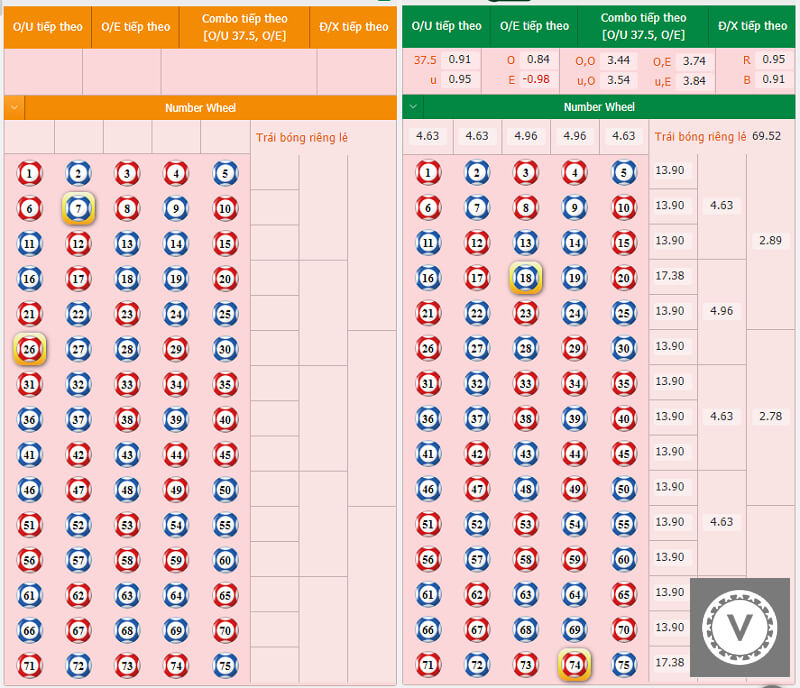Choose highlighted ball 74 in green panel
Image resolution: width=800 pixels, height=688 pixels.
pyautogui.click(x=574, y=665)
